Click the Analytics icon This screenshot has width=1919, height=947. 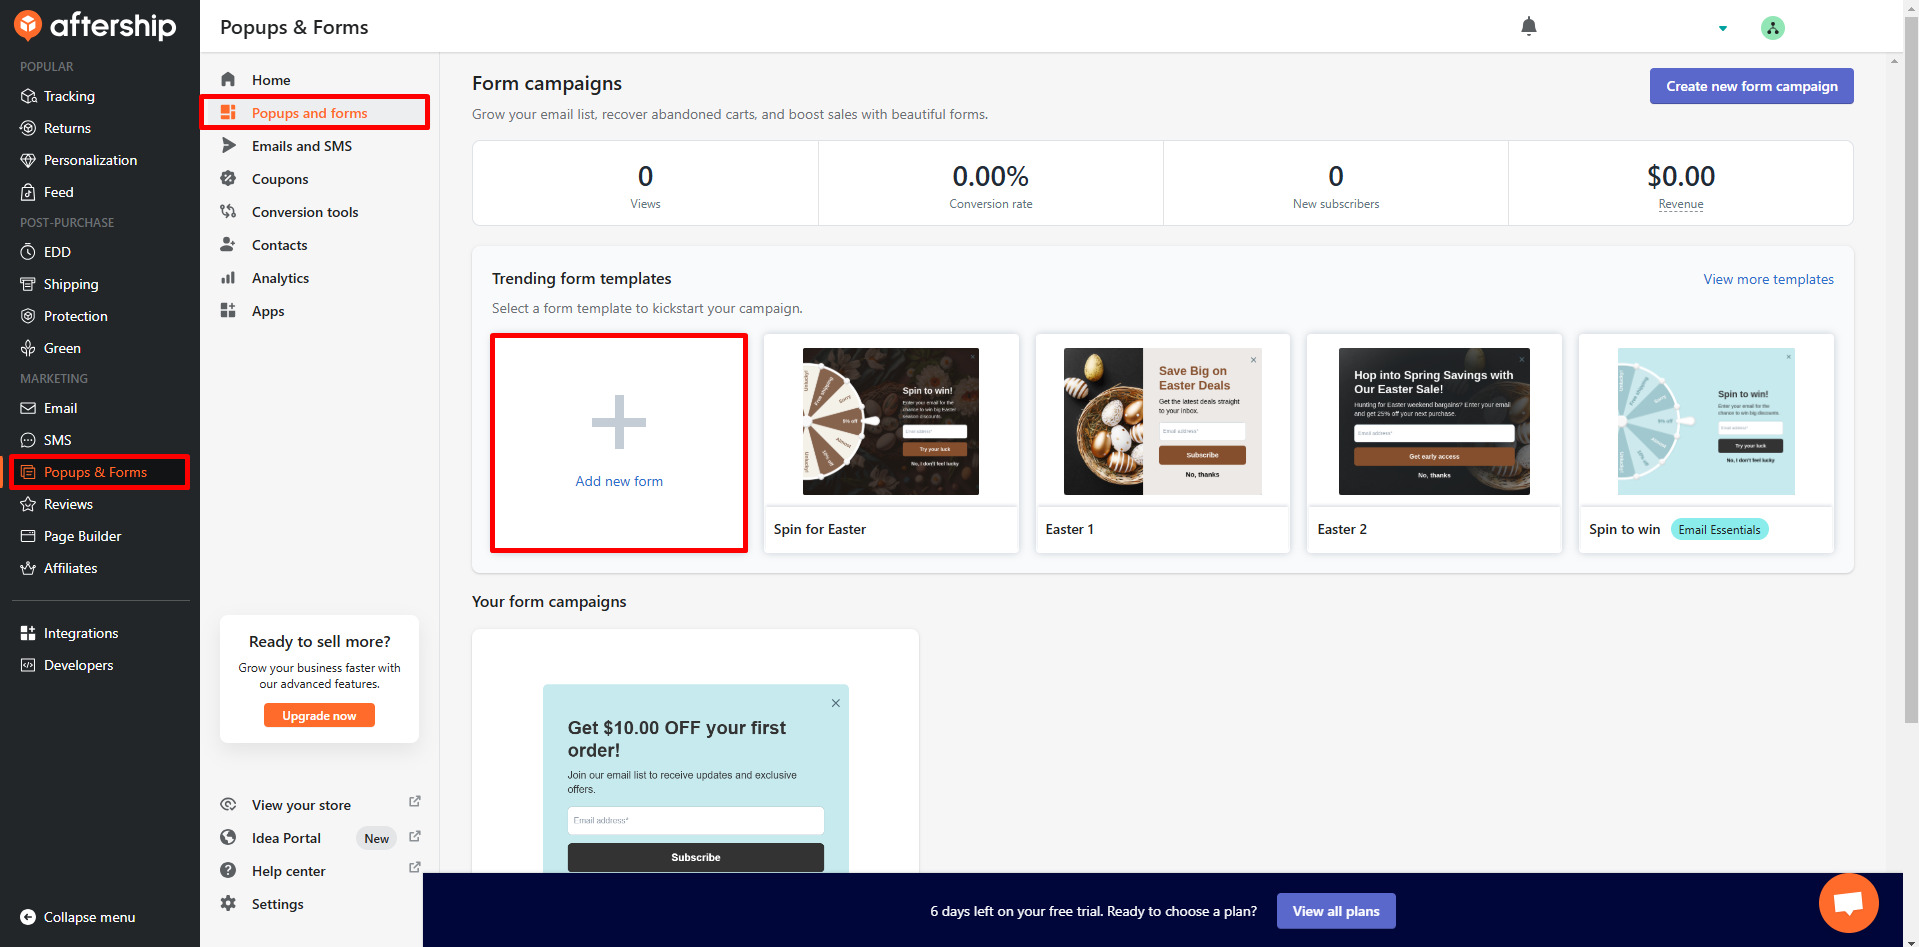[x=230, y=278]
